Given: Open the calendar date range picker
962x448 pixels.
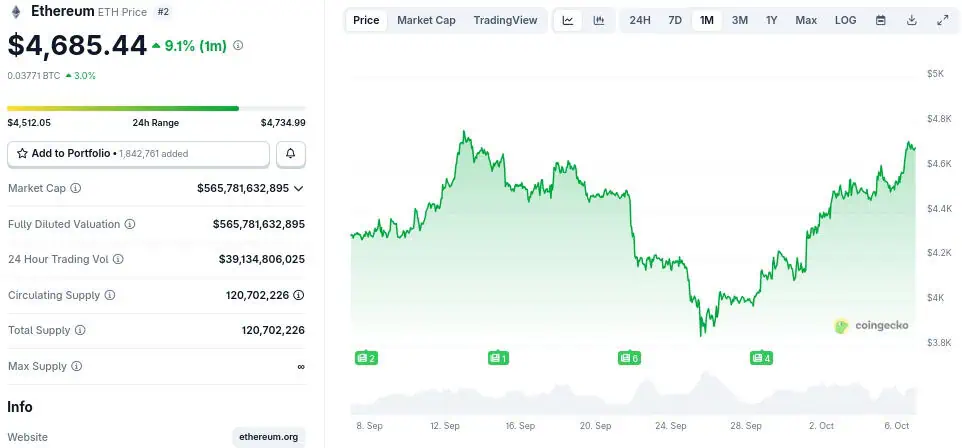Looking at the screenshot, I should pos(881,20).
